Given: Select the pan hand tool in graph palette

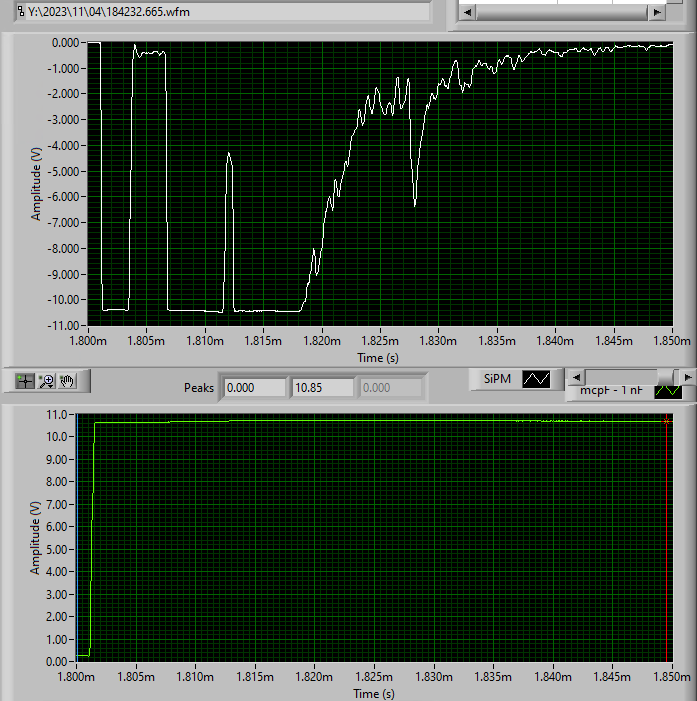Looking at the screenshot, I should [68, 381].
